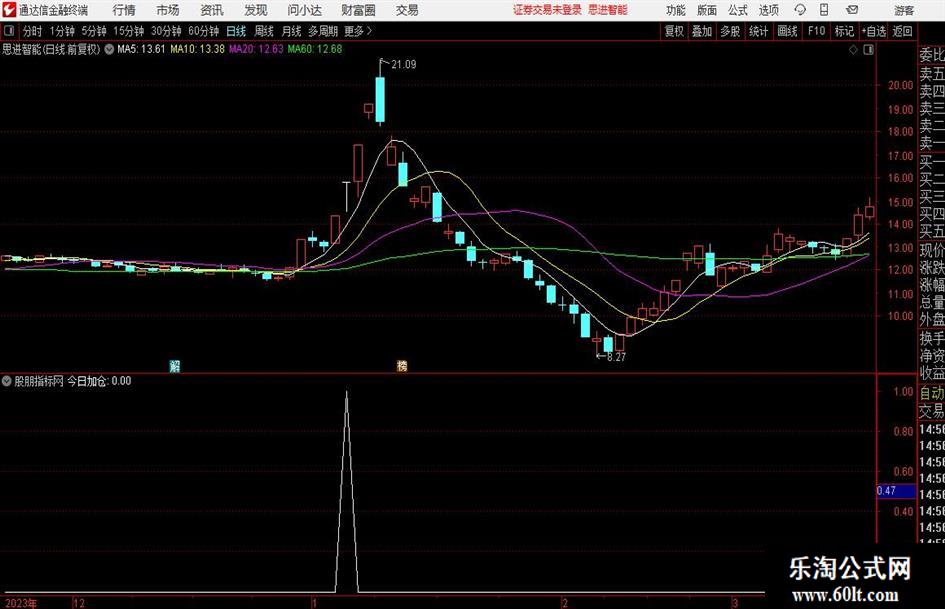Screen dimensions: 945x609
Task: Click the MA5: 13.61 indicator label
Action: pos(141,49)
